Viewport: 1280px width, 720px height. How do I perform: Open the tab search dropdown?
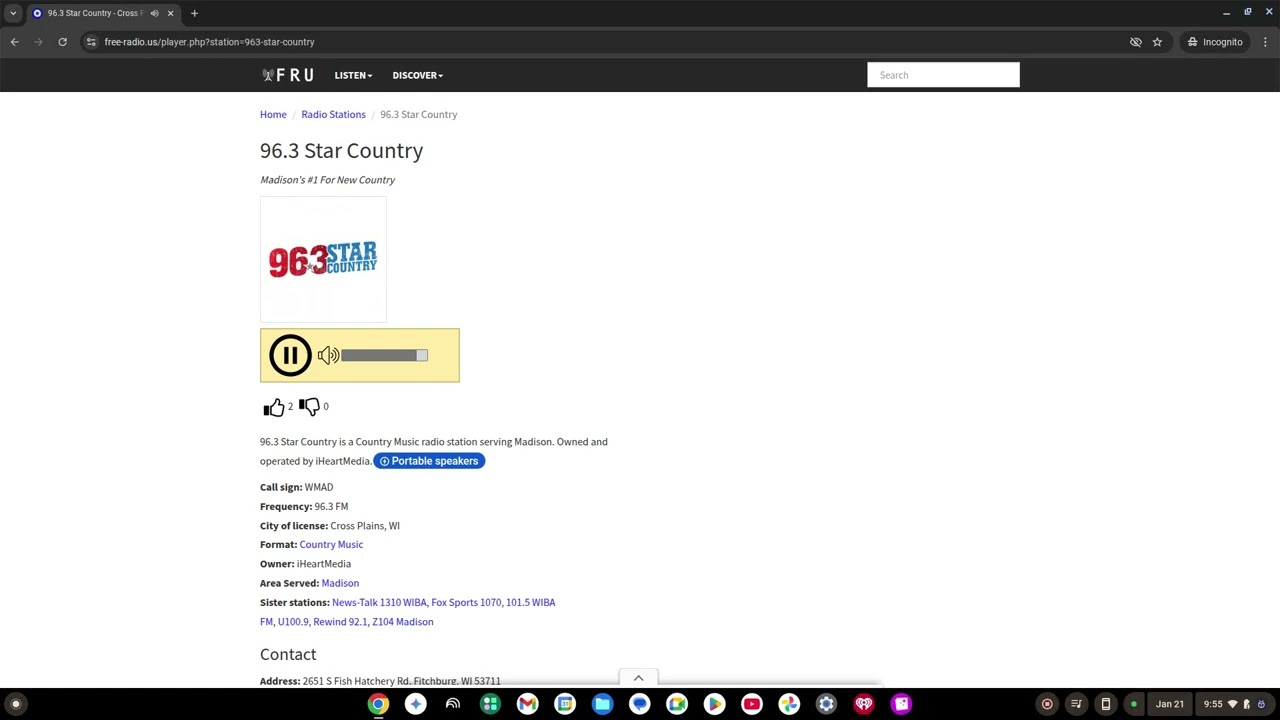pyautogui.click(x=13, y=13)
